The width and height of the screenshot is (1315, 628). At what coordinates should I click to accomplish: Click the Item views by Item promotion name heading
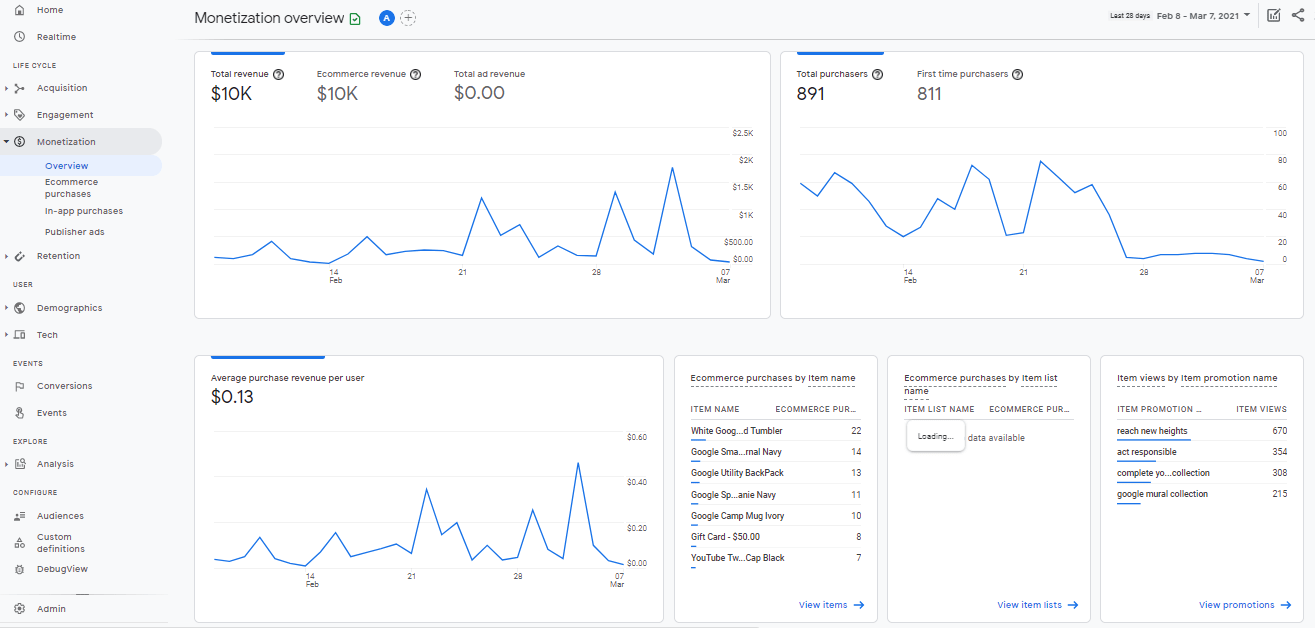click(1197, 379)
